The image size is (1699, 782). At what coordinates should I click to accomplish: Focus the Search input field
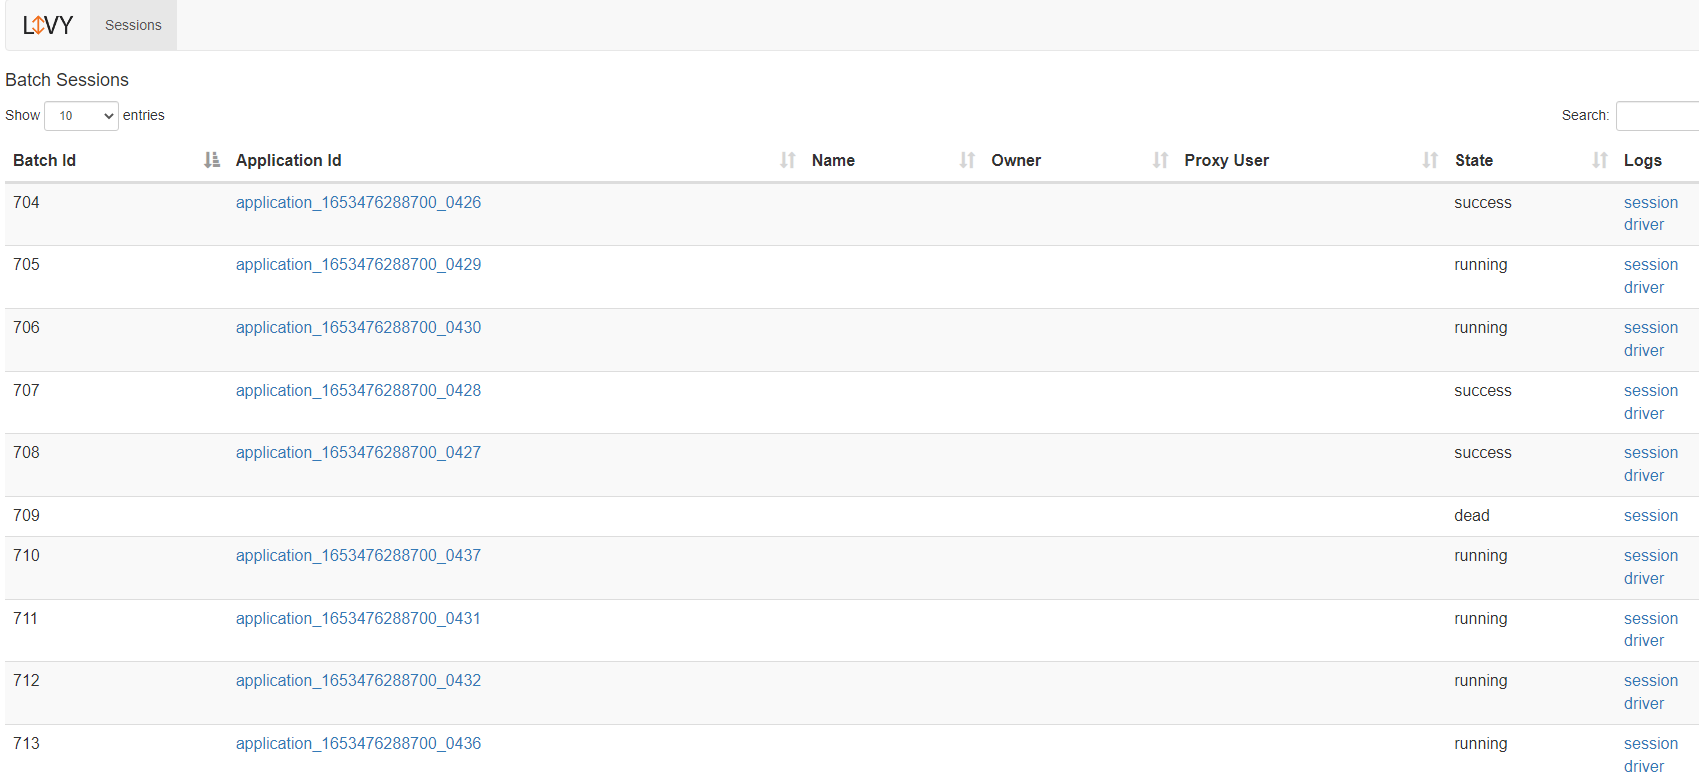(1656, 116)
